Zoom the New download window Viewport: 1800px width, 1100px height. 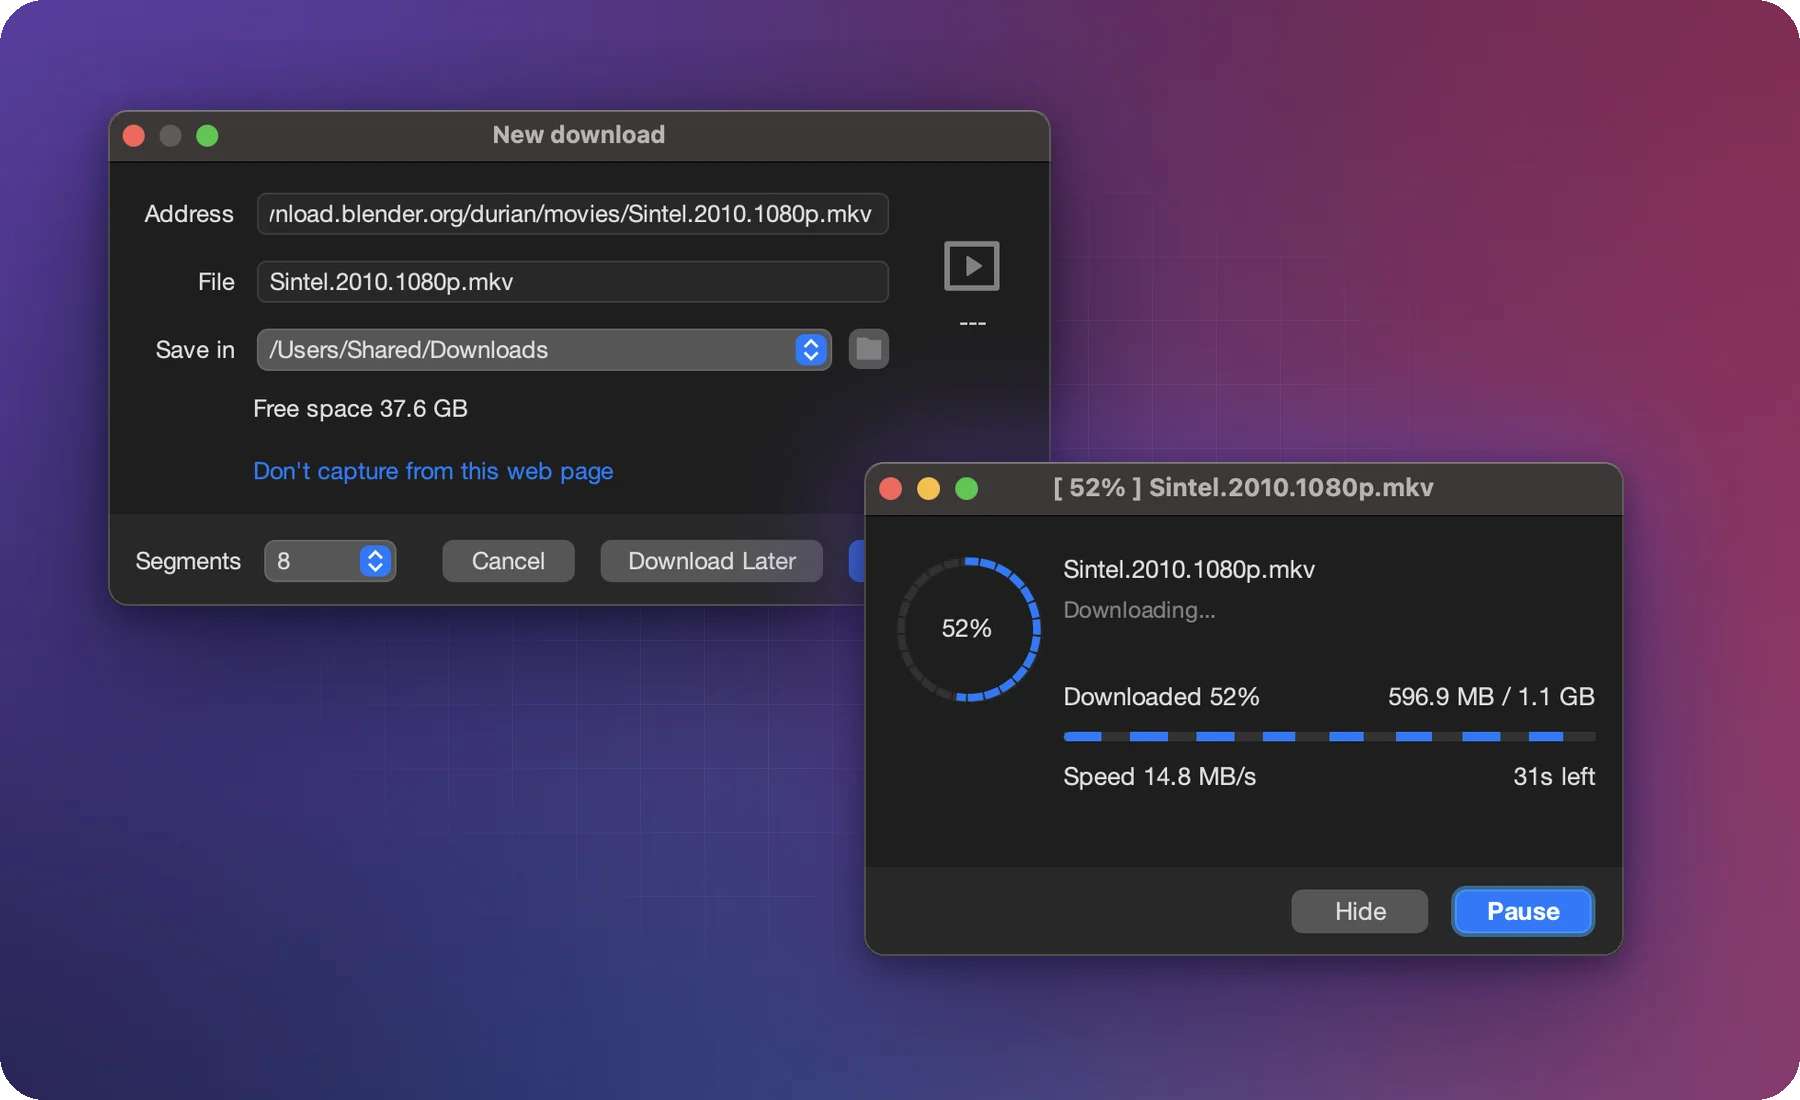(x=207, y=136)
